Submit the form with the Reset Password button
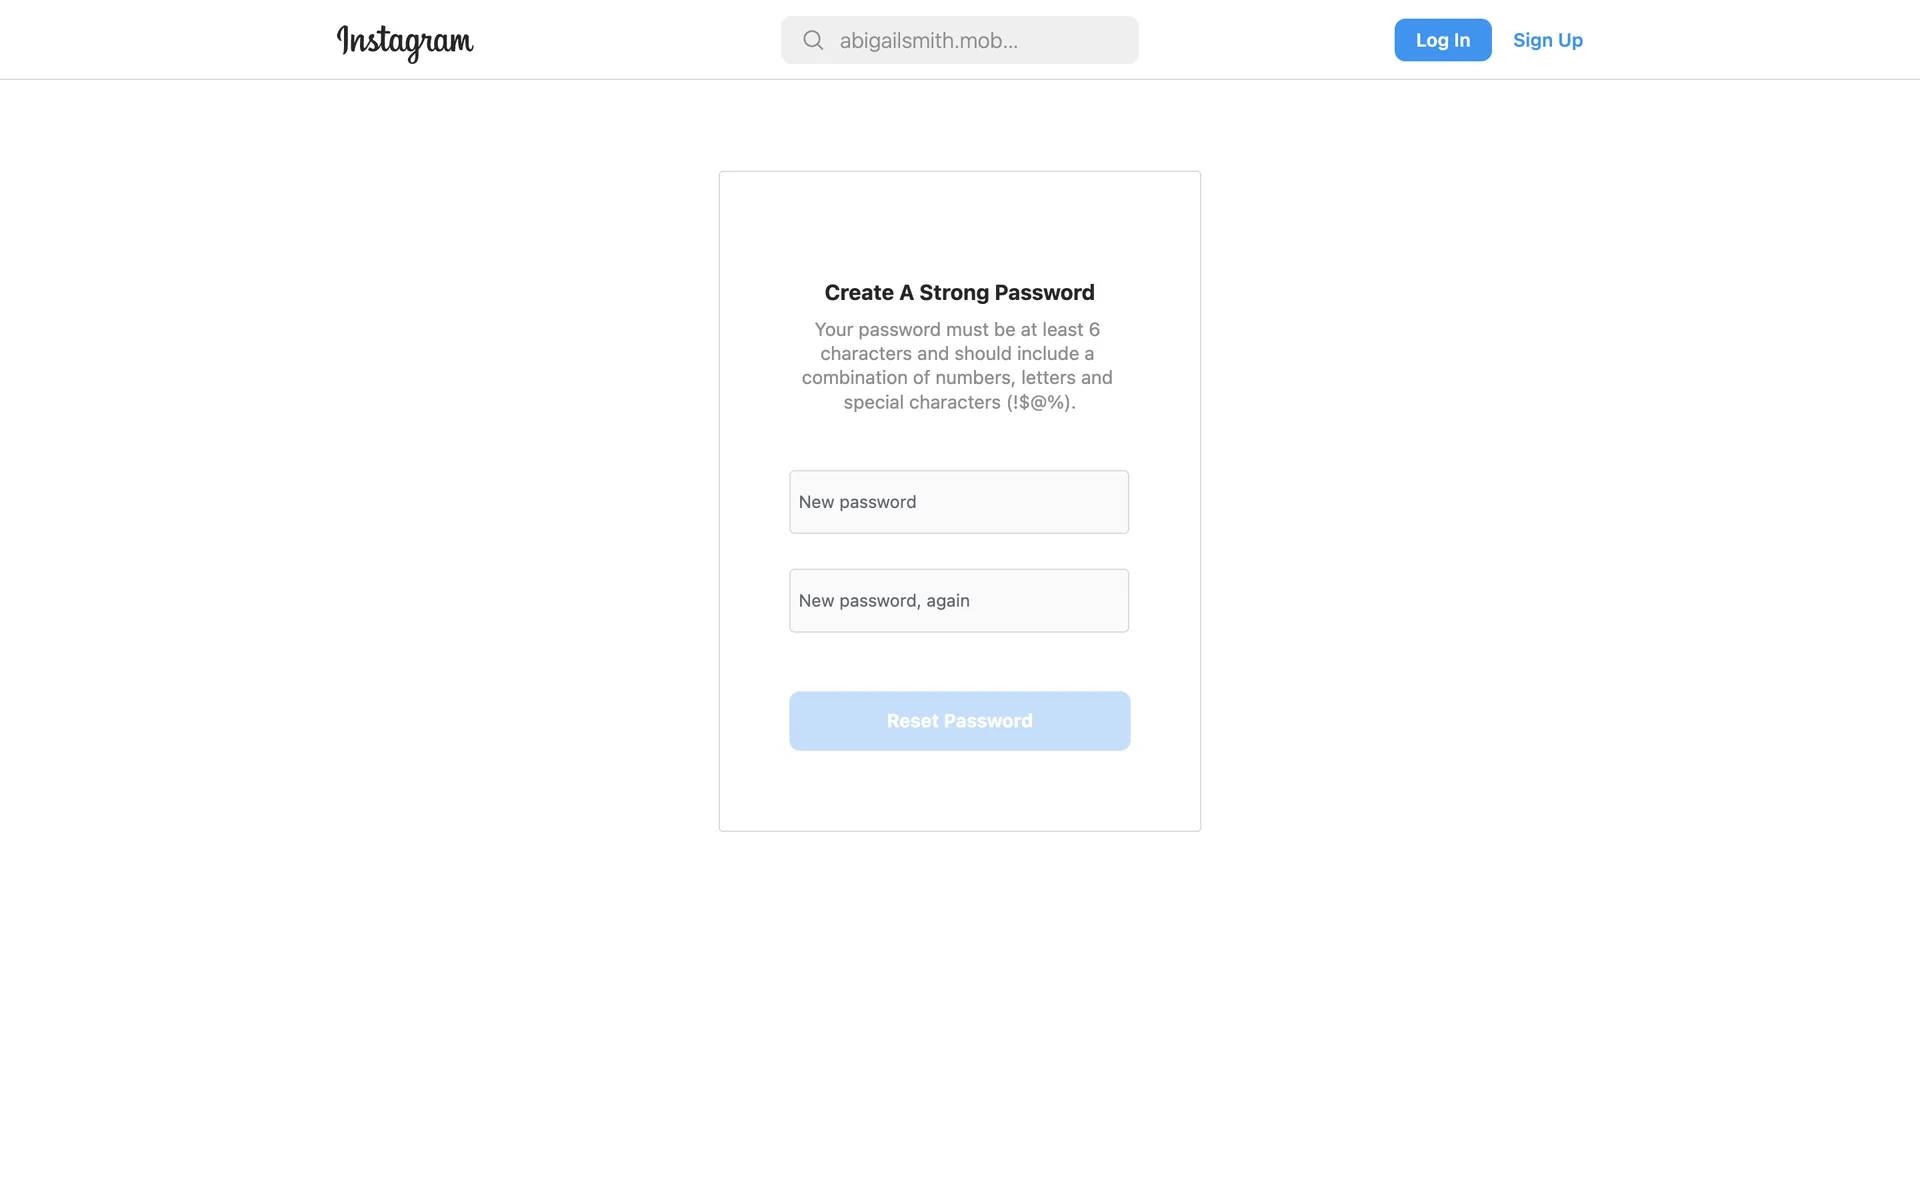 click(x=959, y=721)
